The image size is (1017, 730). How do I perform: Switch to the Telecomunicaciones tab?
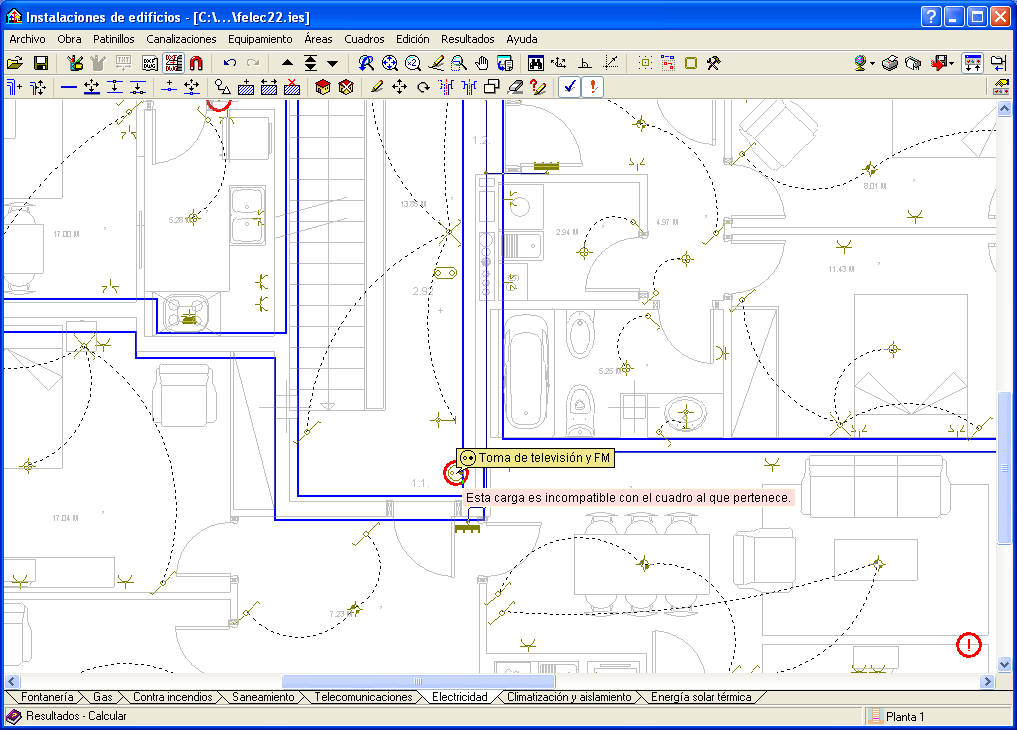363,697
